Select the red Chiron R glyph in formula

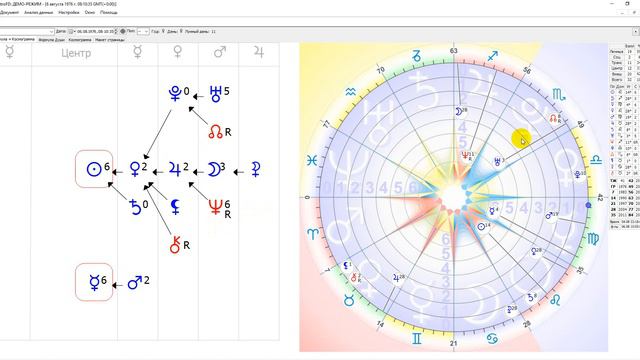click(179, 245)
